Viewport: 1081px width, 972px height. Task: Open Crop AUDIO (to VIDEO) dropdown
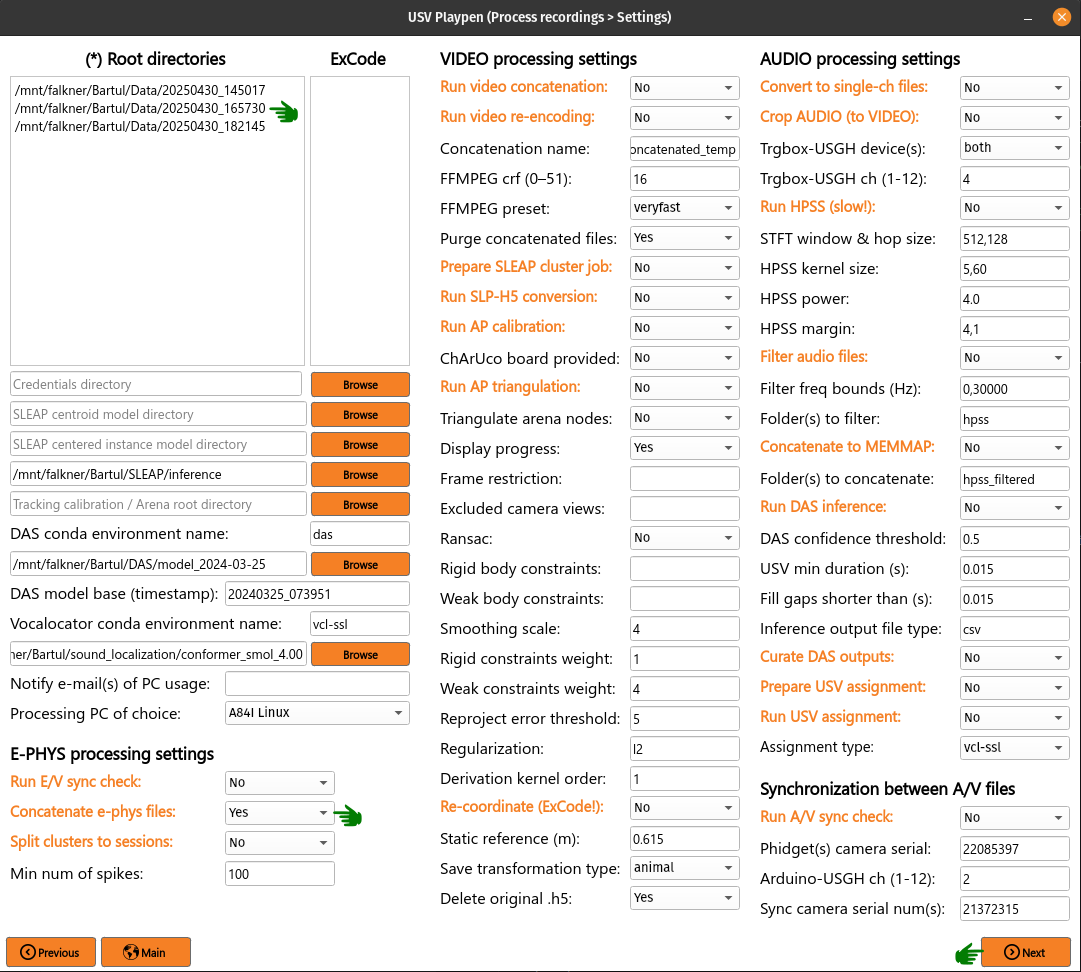[x=1014, y=118]
